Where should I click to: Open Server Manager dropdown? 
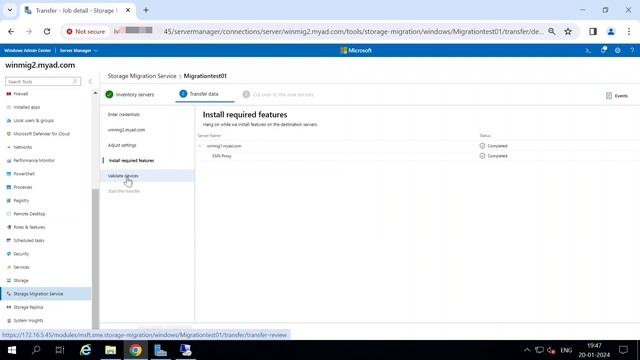[x=79, y=51]
